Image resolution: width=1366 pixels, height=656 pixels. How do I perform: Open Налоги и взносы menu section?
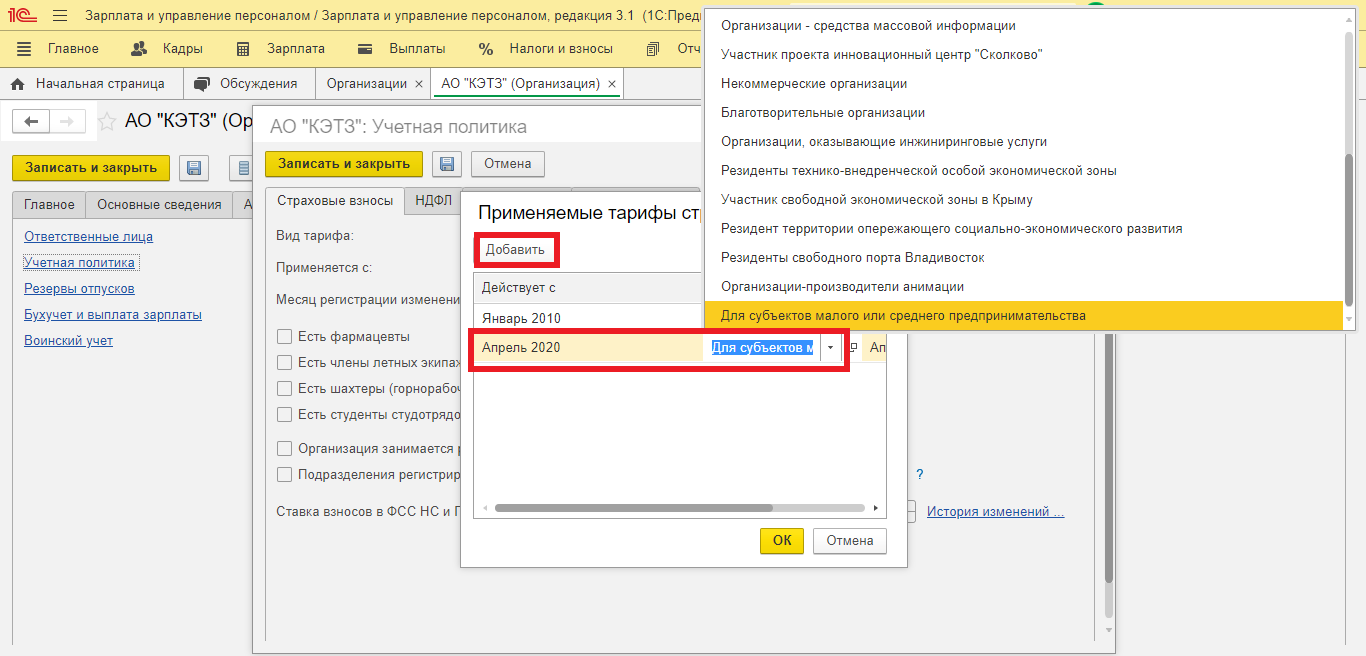(x=546, y=48)
